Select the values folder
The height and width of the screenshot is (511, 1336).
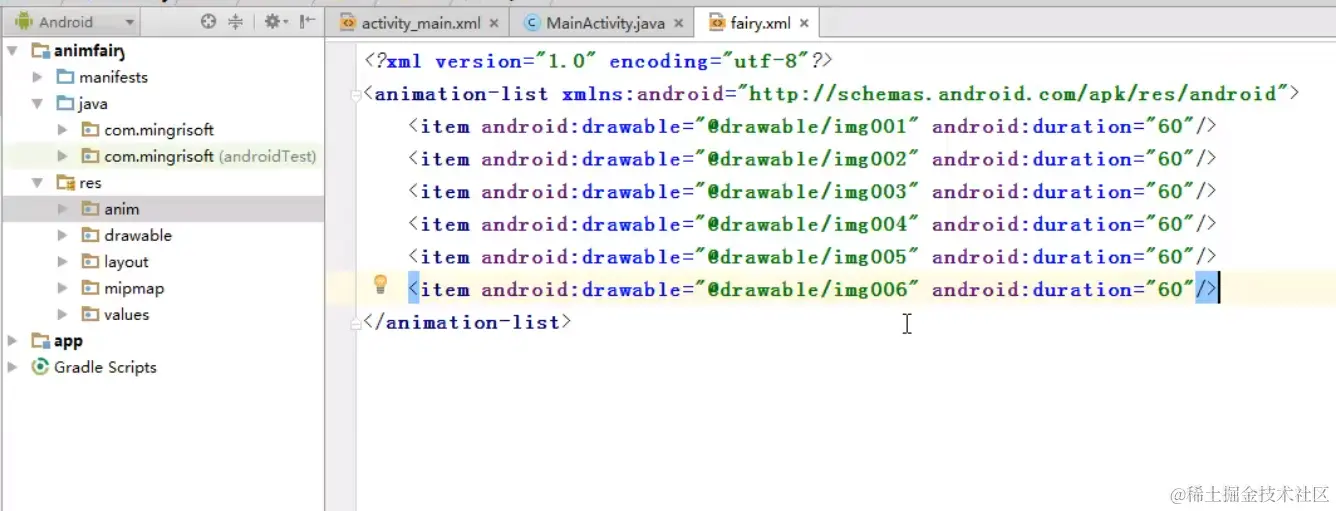click(x=127, y=314)
